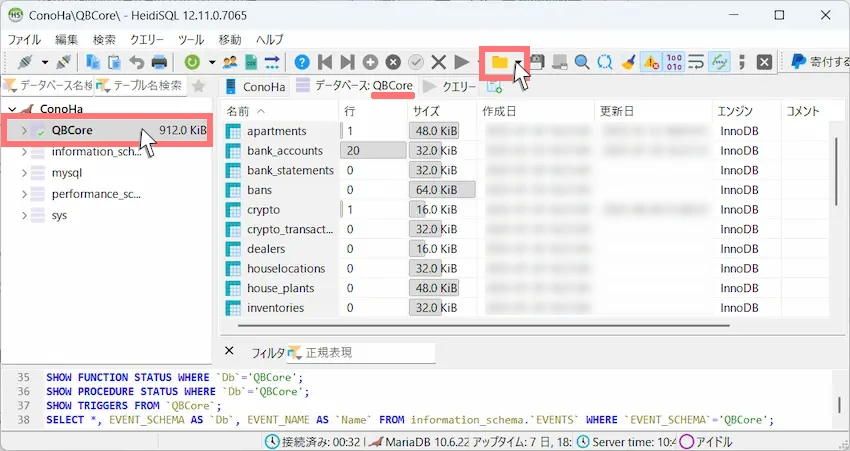The image size is (850, 451).
Task: Sort by サイズ column header
Action: click(442, 111)
